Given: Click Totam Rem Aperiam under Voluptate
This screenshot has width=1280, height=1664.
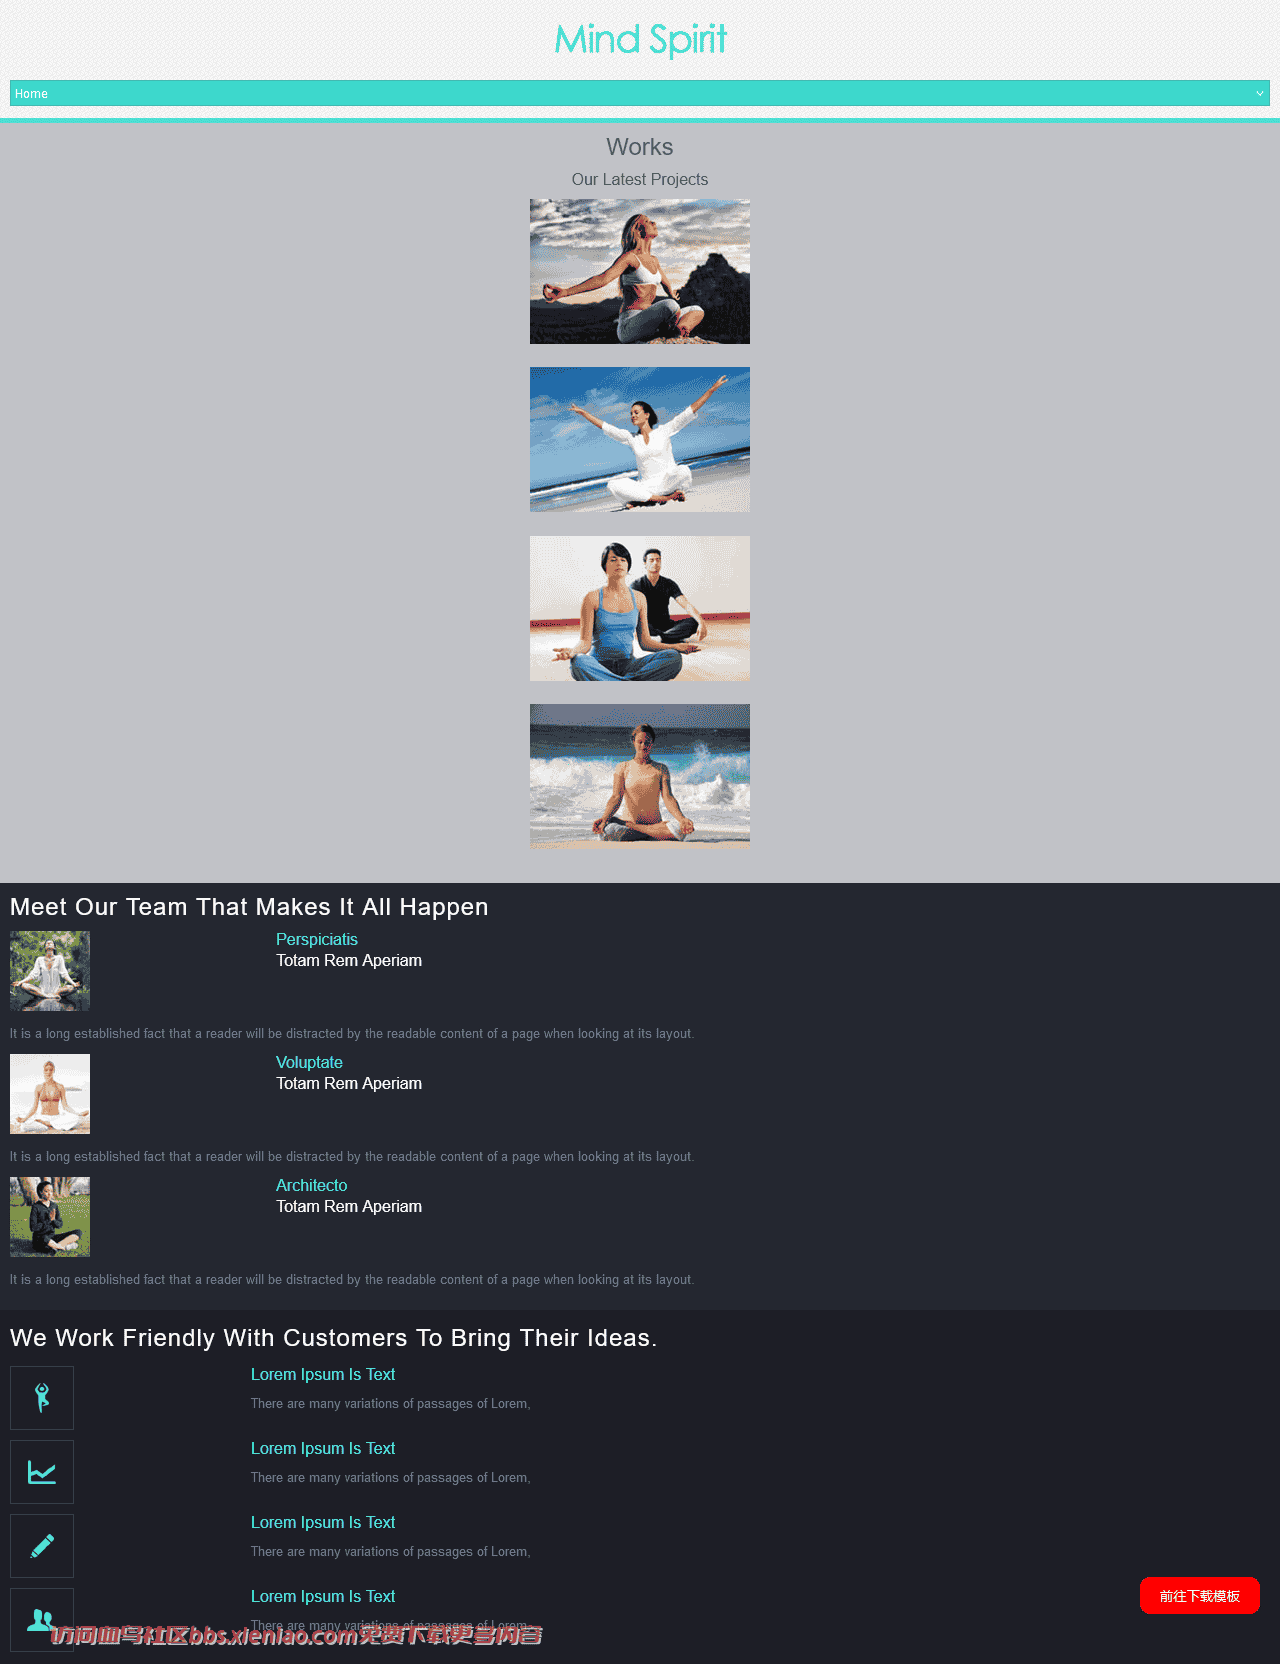Looking at the screenshot, I should coord(349,1083).
